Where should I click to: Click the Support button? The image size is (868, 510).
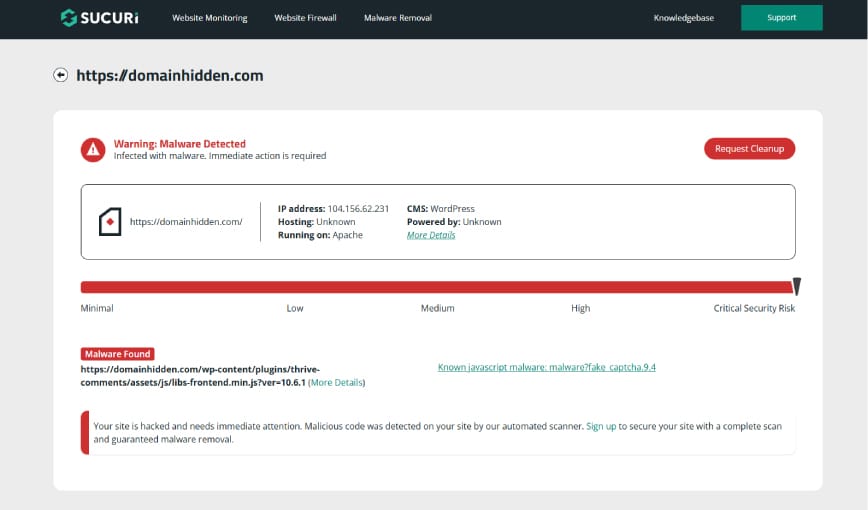(x=782, y=18)
